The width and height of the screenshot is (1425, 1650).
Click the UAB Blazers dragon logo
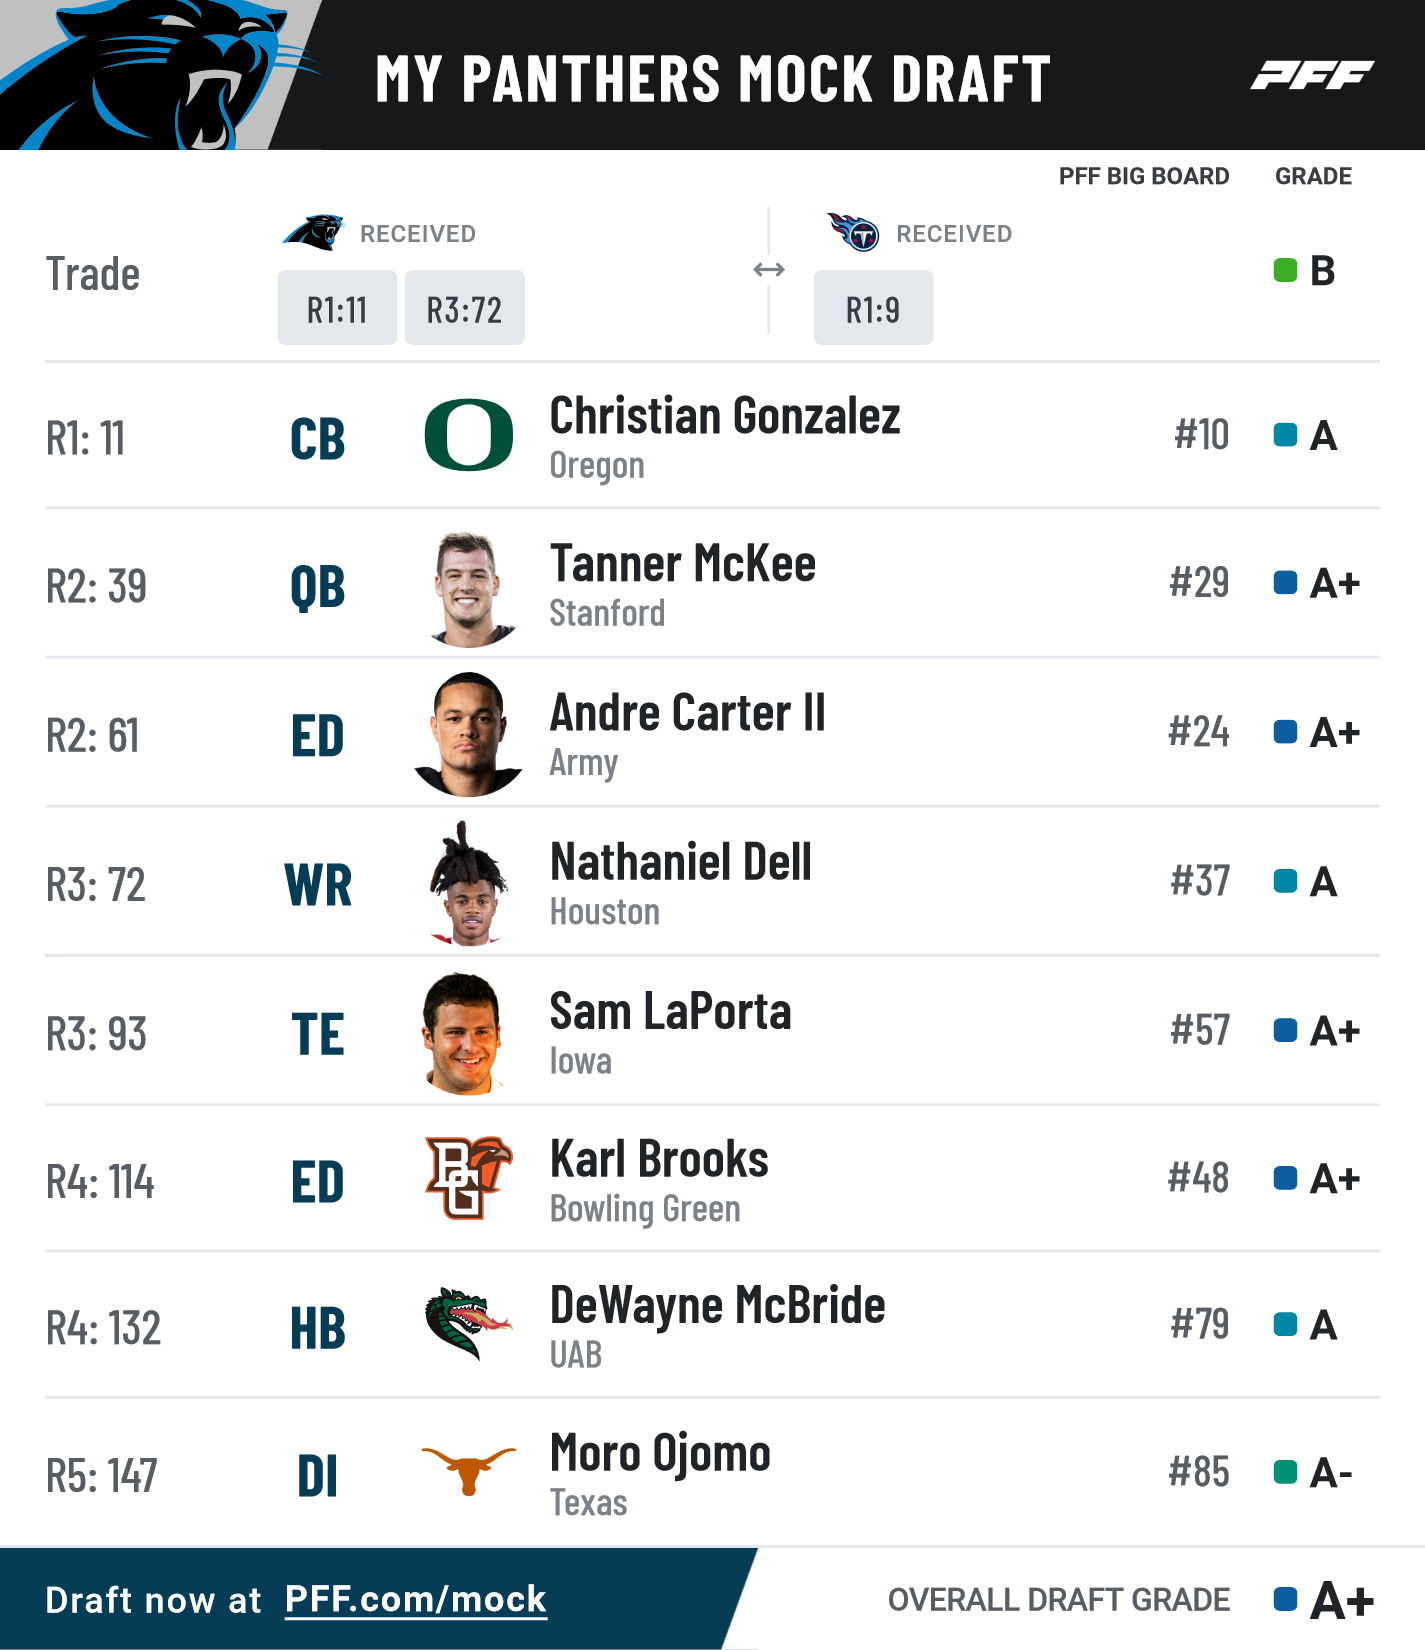pyautogui.click(x=467, y=1324)
